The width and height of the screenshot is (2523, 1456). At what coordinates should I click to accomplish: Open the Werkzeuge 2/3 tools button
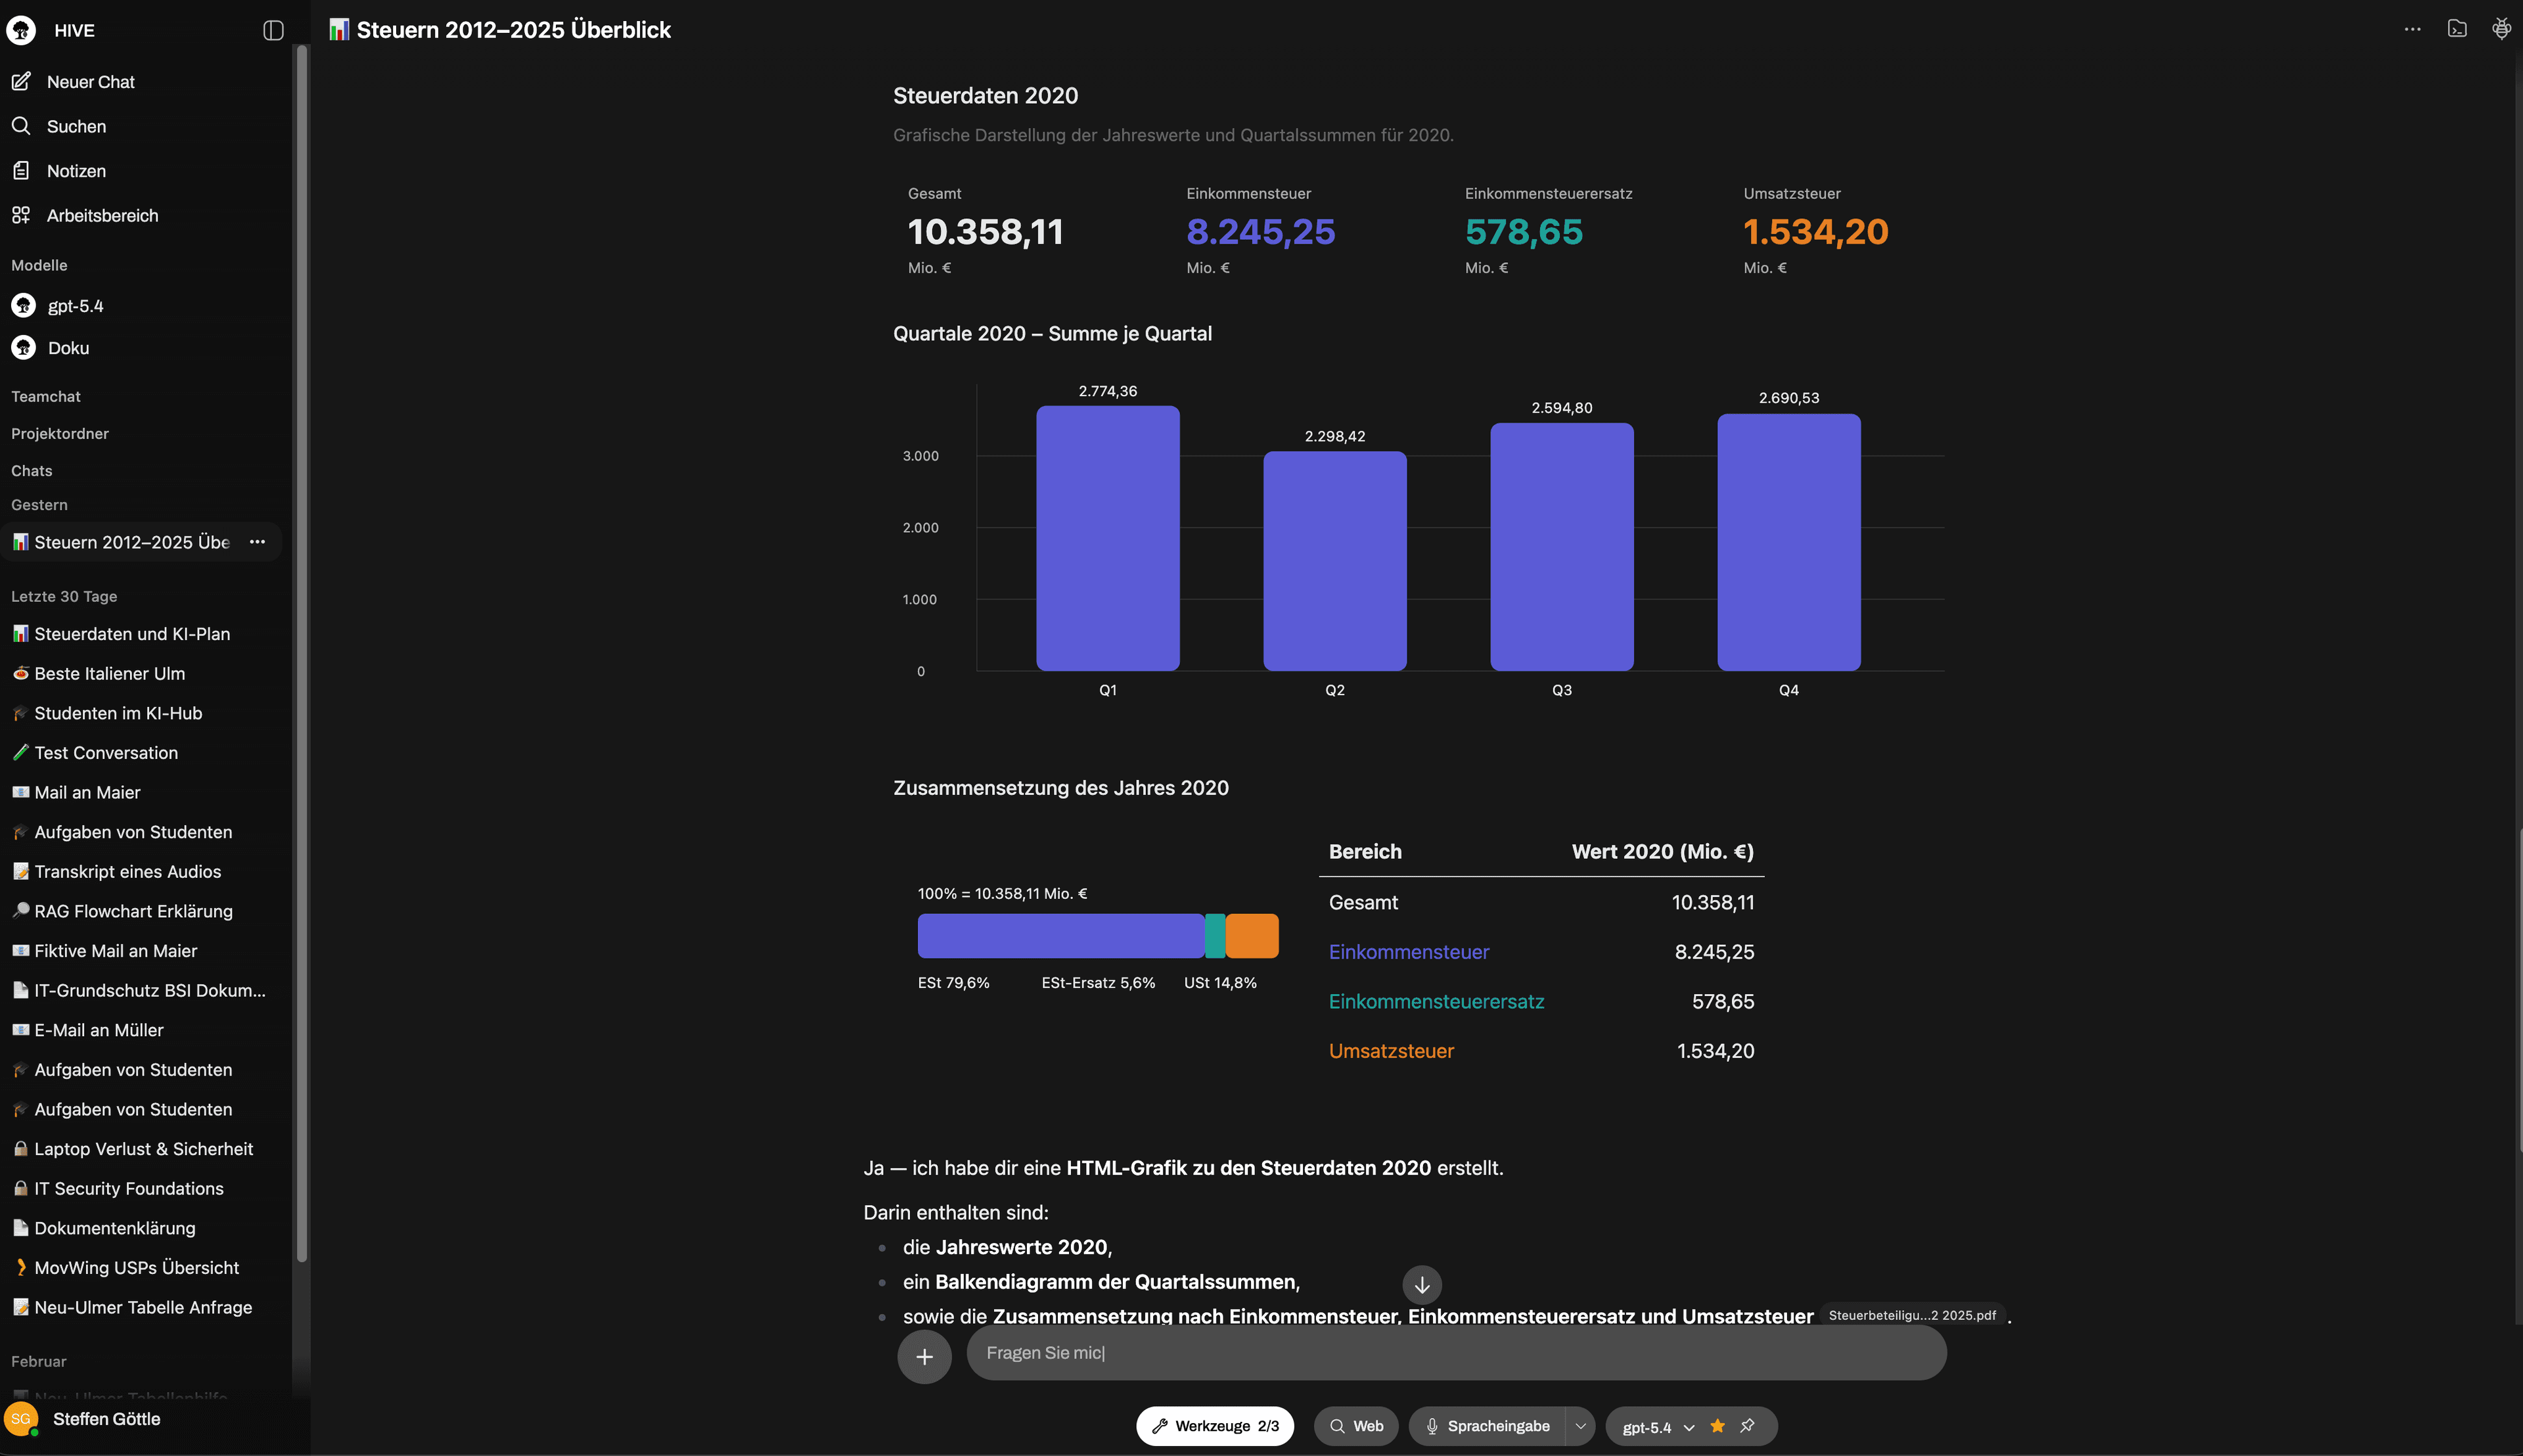click(1215, 1426)
